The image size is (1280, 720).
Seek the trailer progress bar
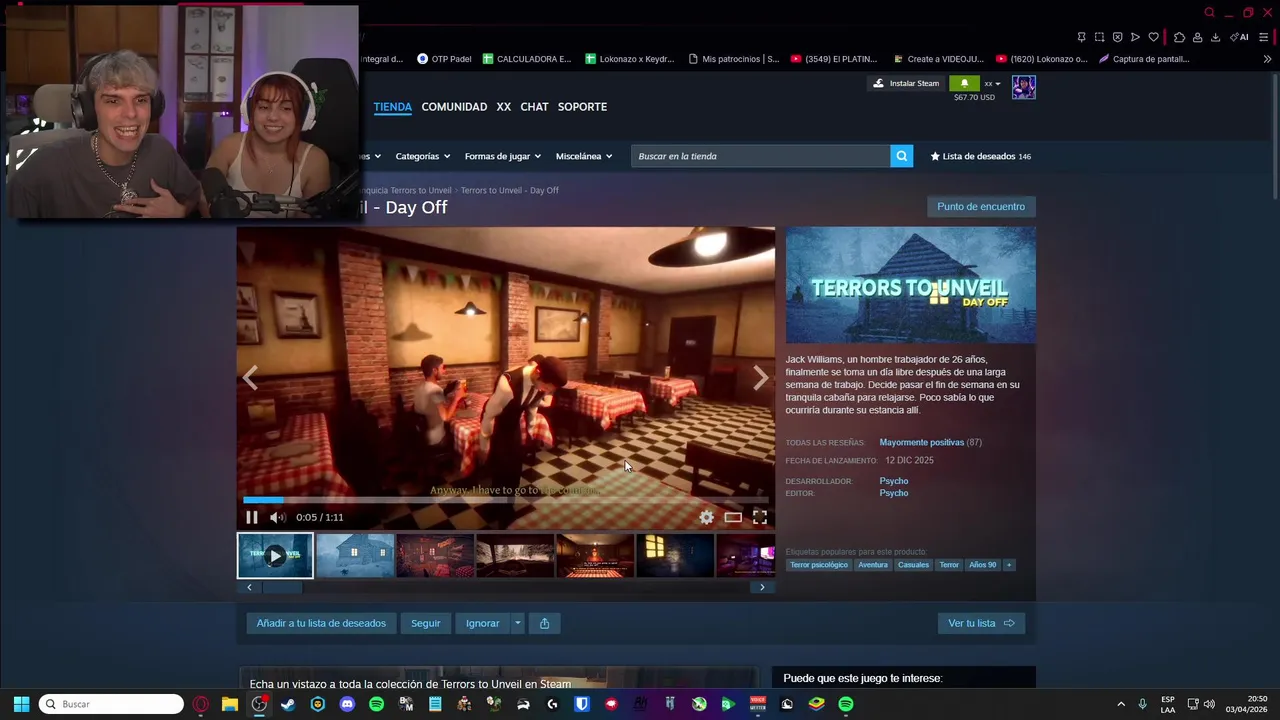tap(505, 499)
